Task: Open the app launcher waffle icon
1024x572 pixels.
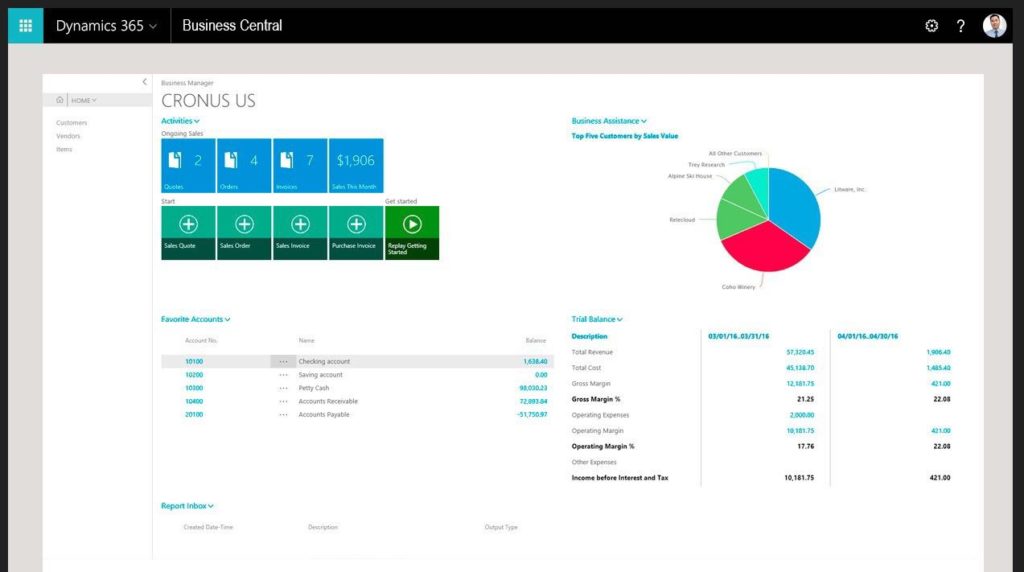Action: [x=25, y=25]
